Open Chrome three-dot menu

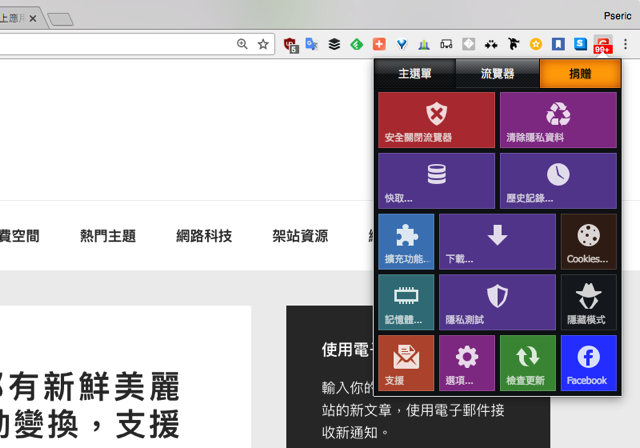pyautogui.click(x=626, y=44)
